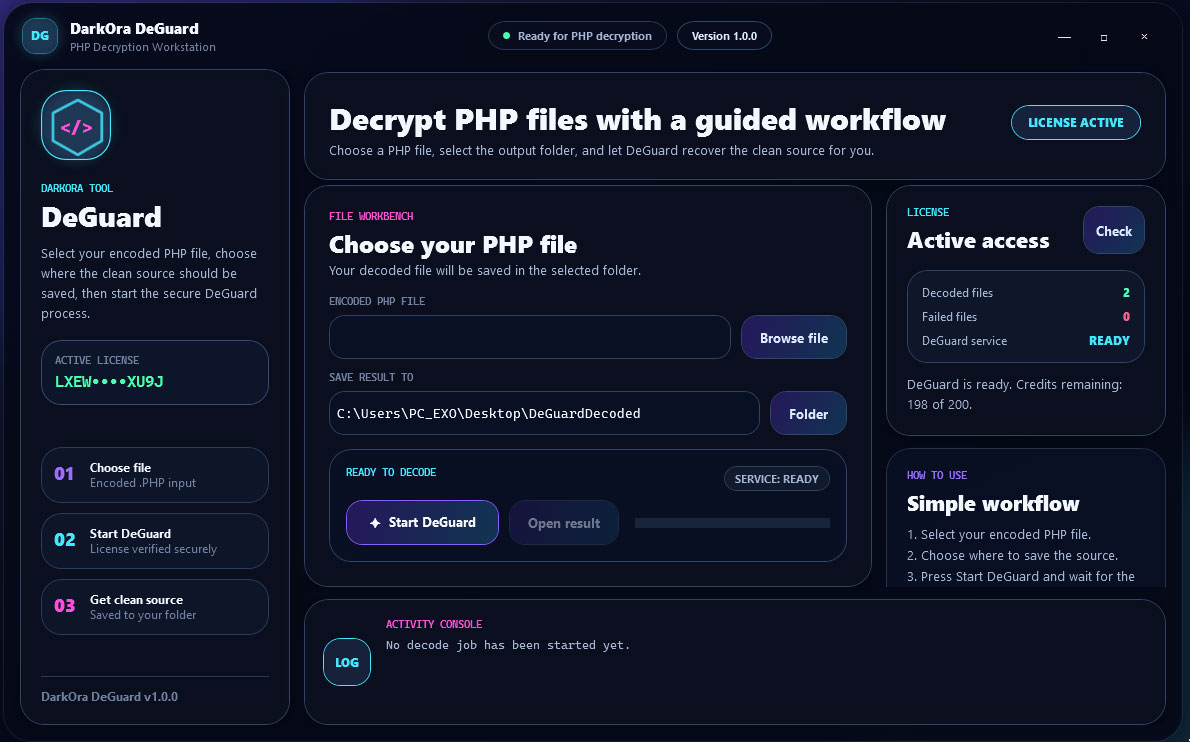
Task: Click the hexagon code icon in sidebar
Action: coord(76,125)
